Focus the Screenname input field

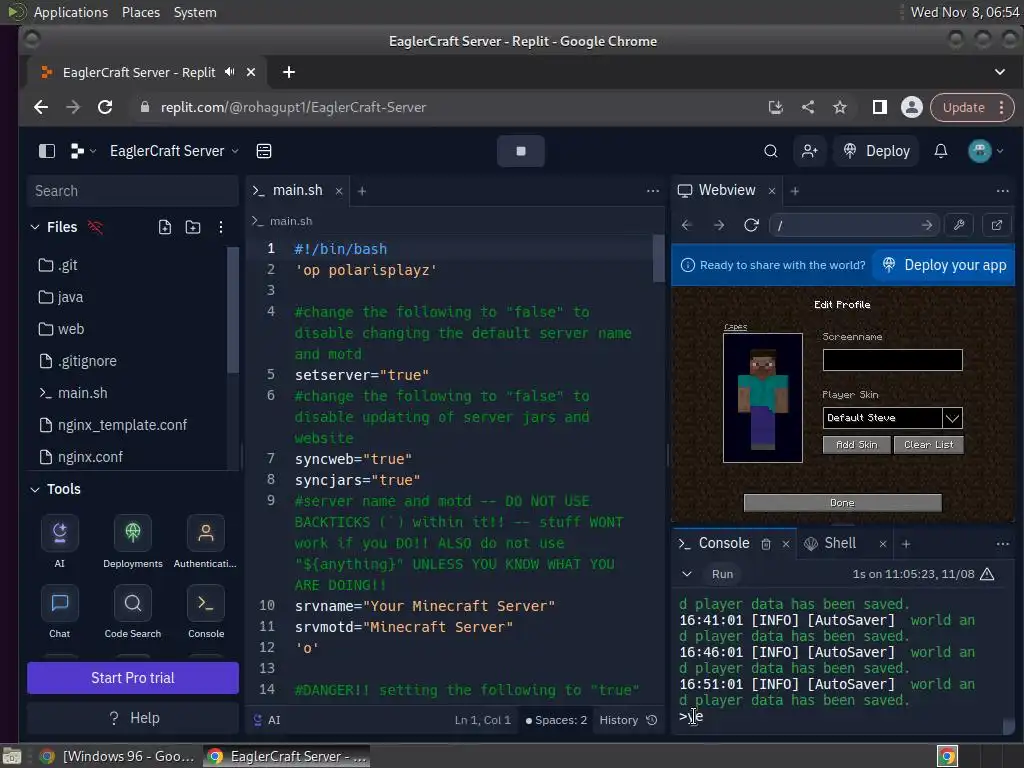coord(892,360)
